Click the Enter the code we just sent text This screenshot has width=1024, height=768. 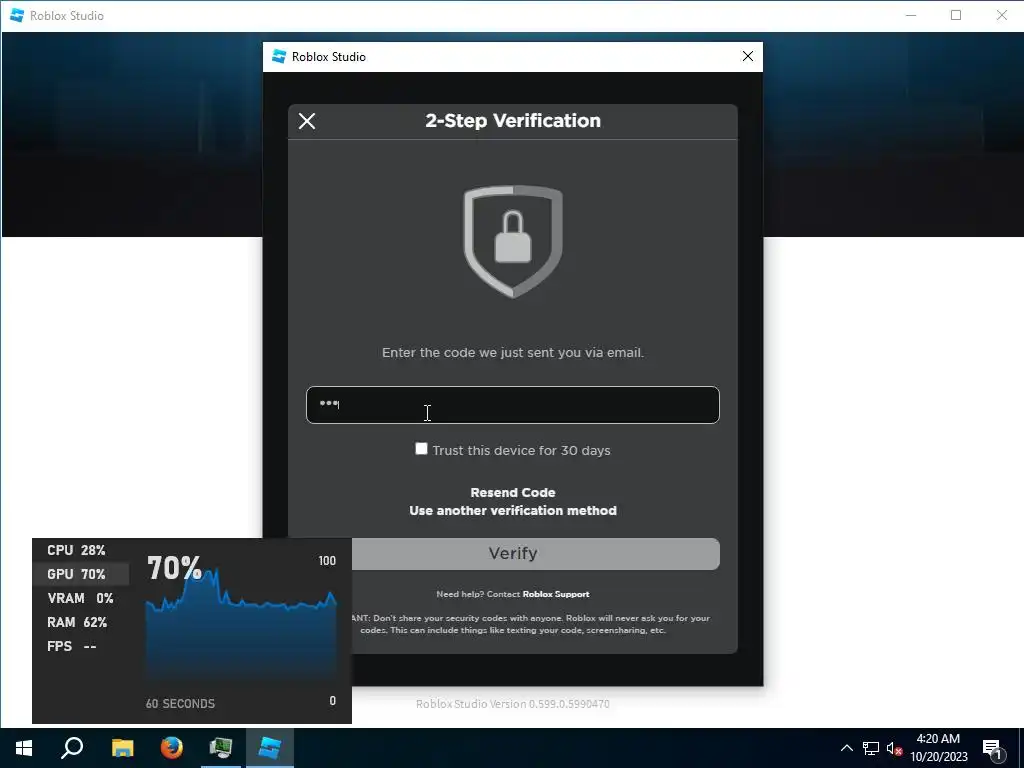tap(513, 353)
